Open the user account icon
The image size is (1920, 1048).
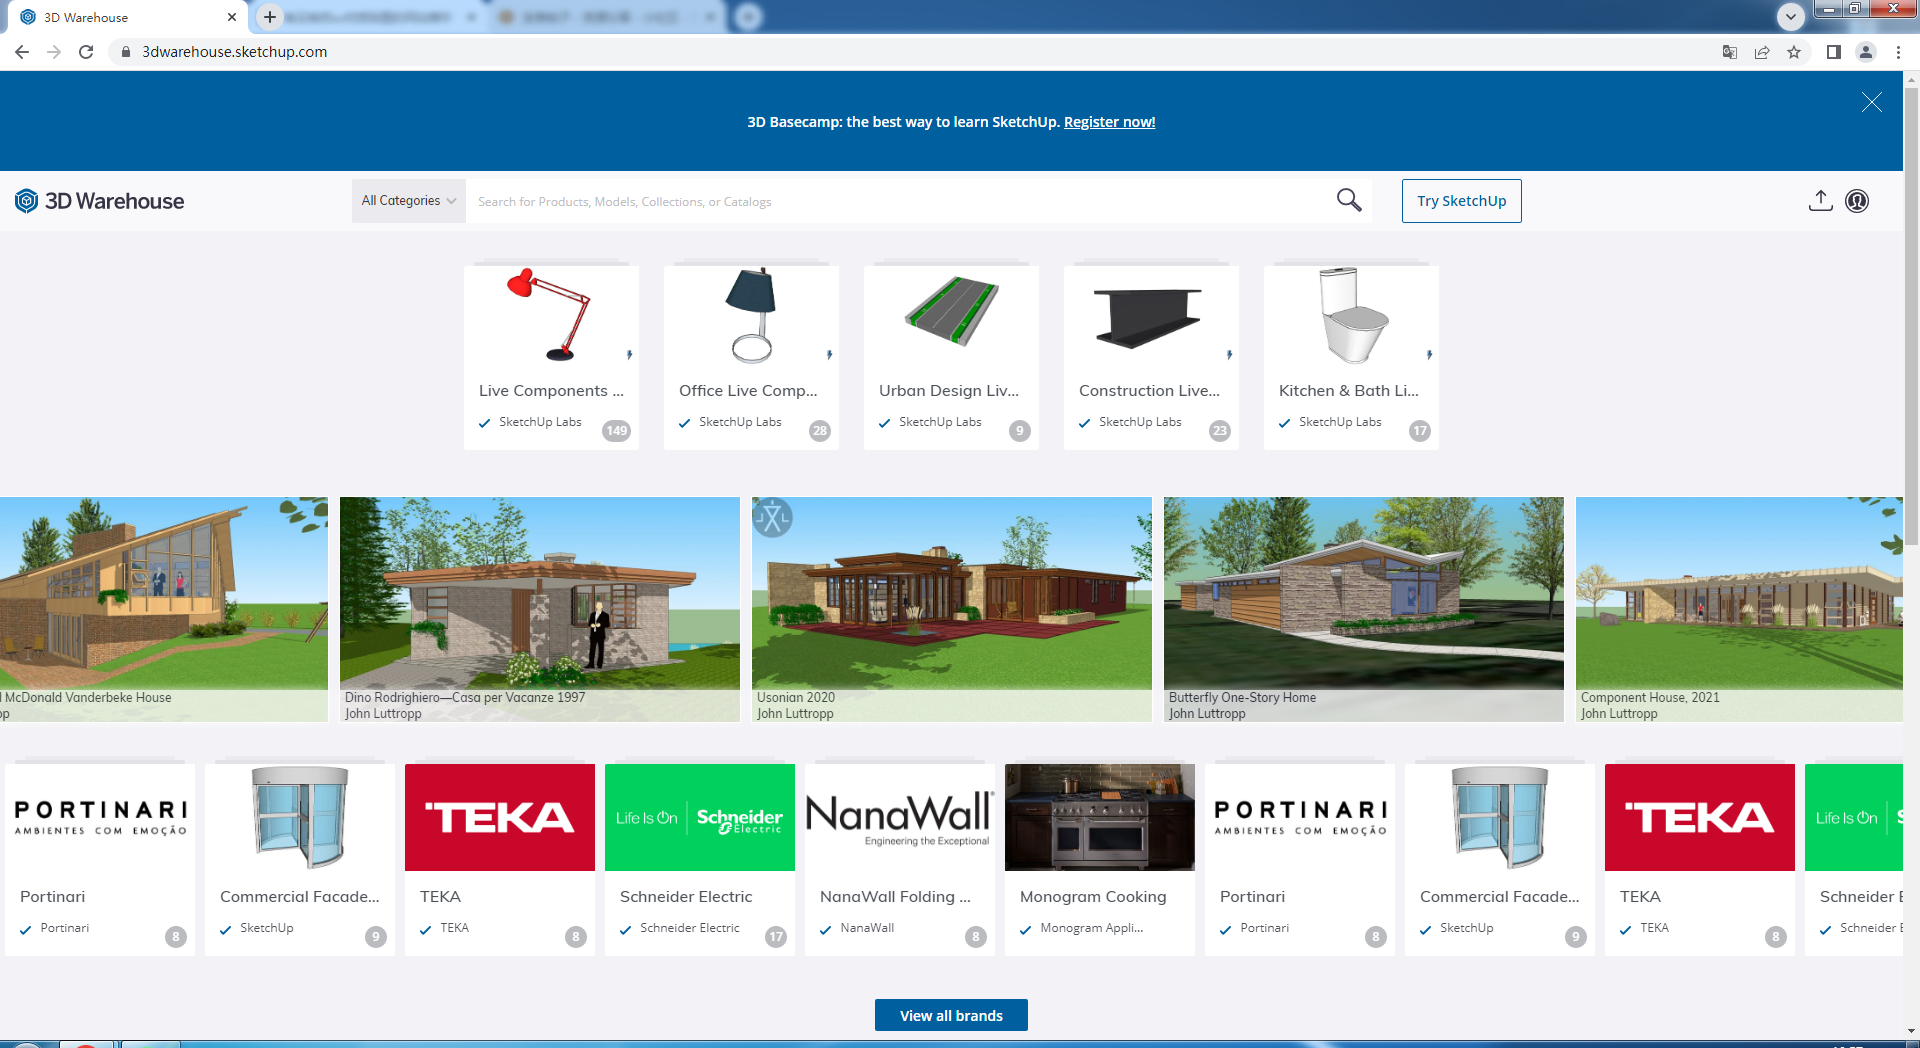[1857, 201]
